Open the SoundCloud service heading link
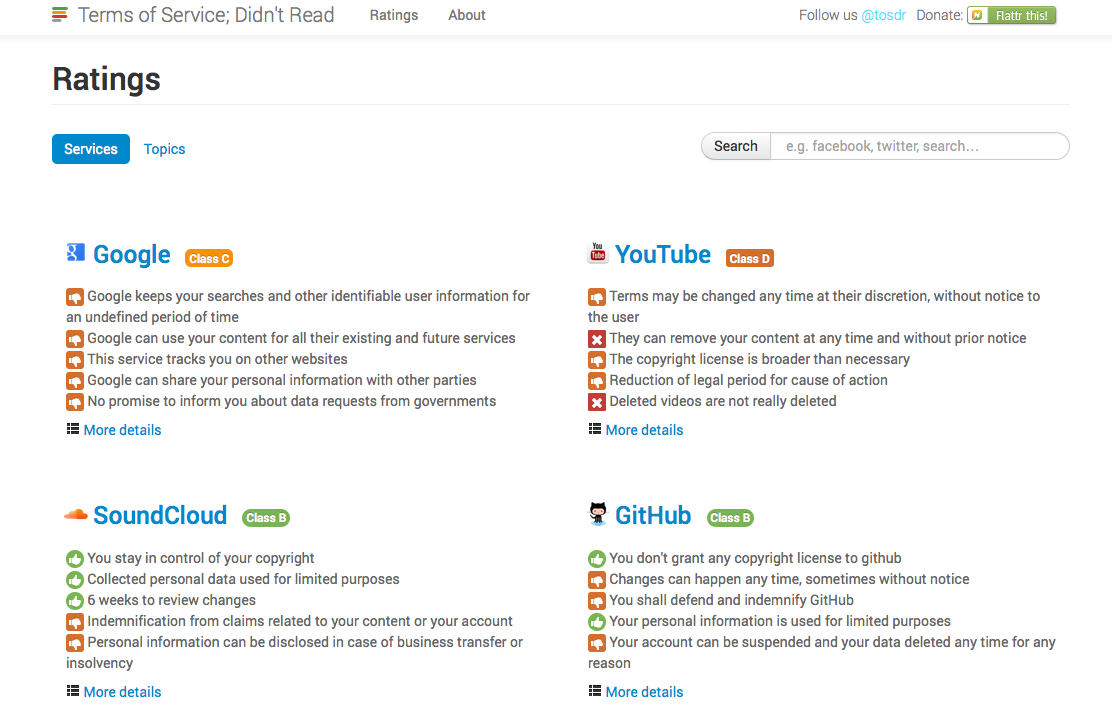This screenshot has width=1112, height=716. coord(160,515)
